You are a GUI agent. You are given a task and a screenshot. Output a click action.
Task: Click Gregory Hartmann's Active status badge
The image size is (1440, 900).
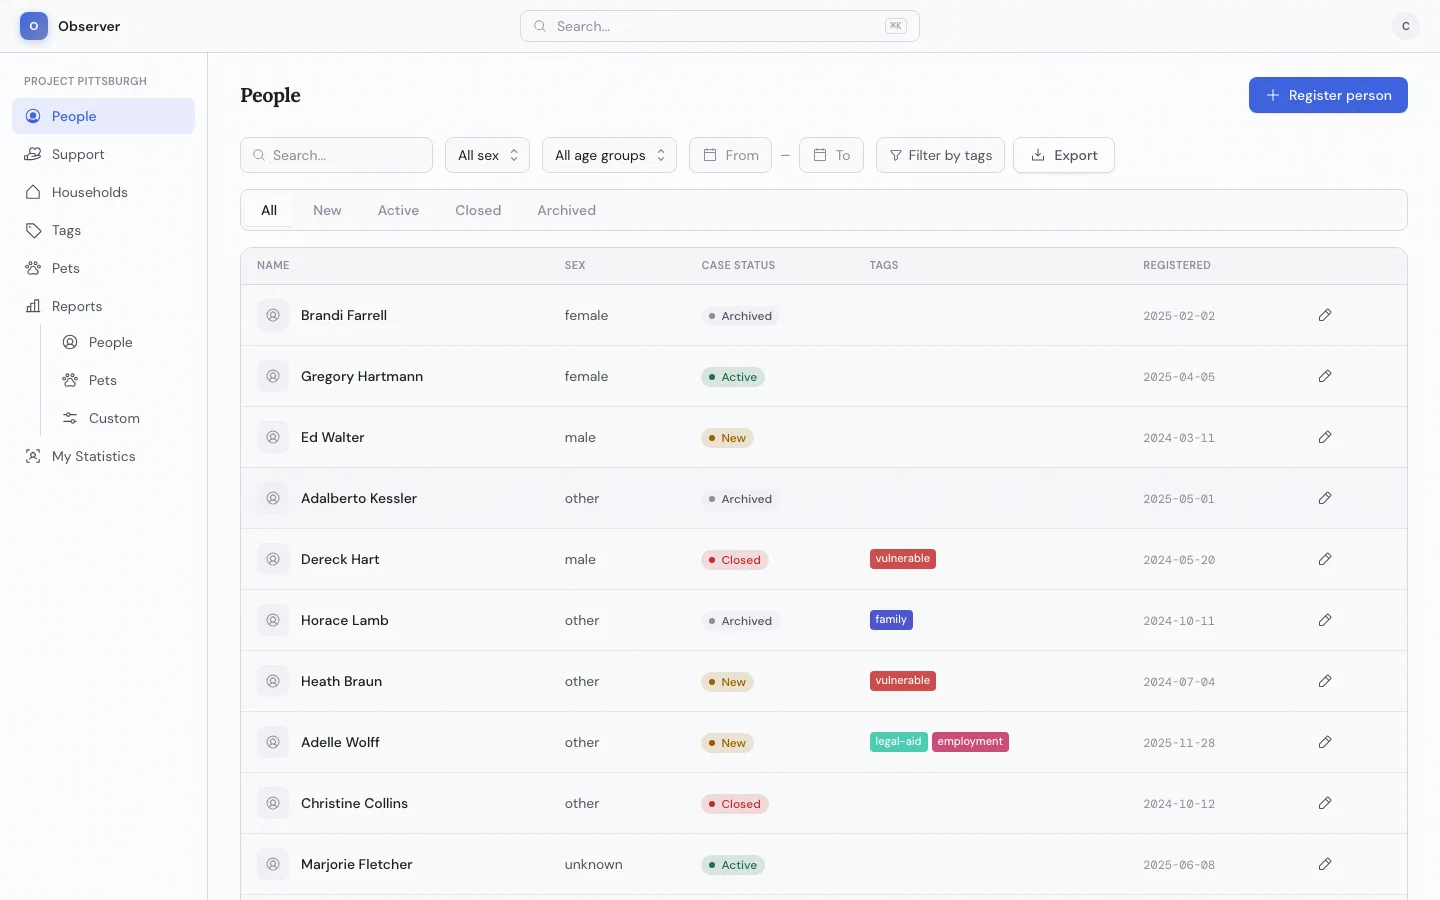click(733, 377)
